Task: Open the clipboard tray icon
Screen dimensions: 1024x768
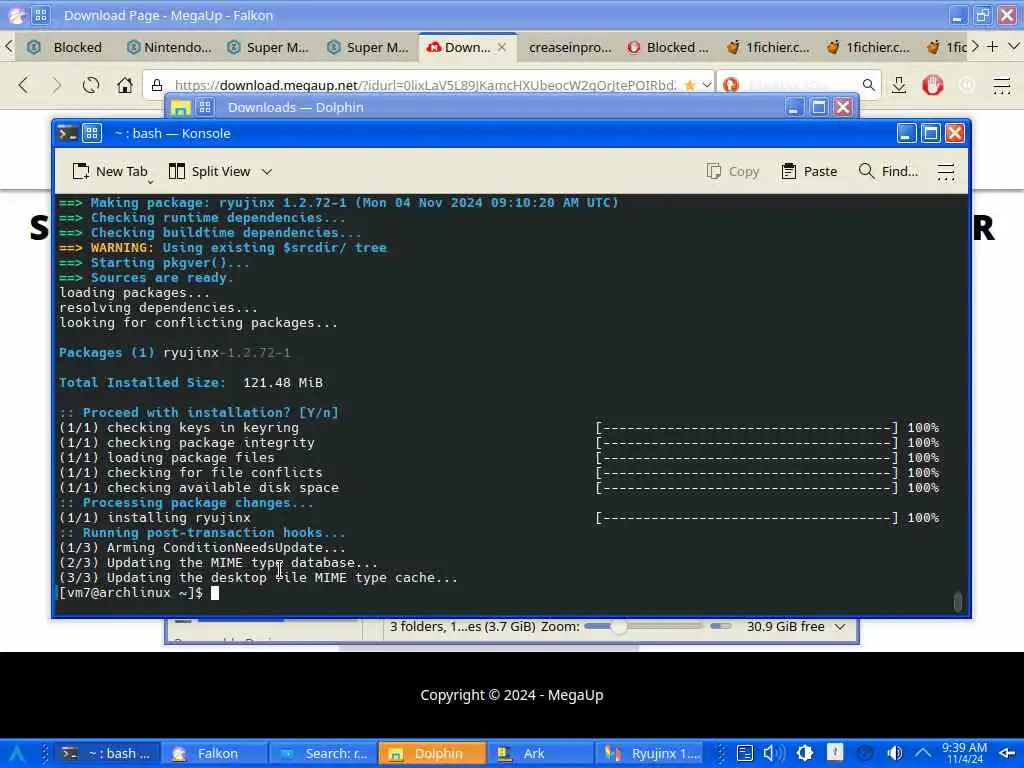Action: point(745,754)
